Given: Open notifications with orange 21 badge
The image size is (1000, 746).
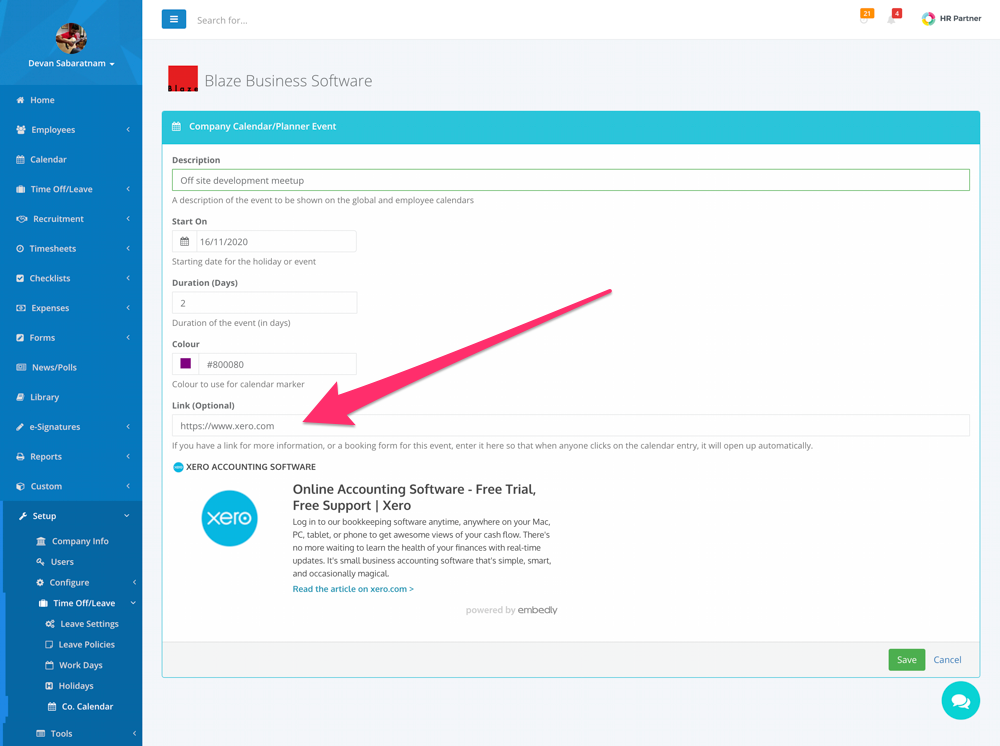Looking at the screenshot, I should pos(865,15).
